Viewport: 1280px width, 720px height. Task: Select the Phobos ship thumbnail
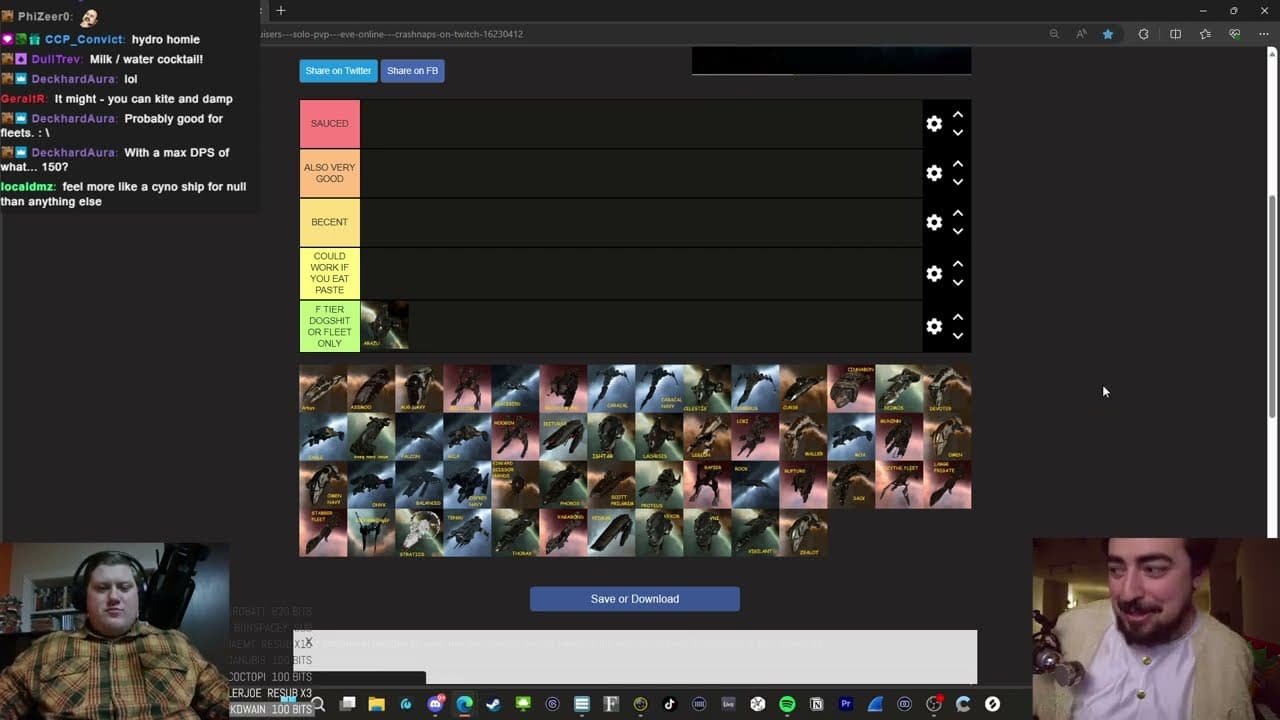[x=564, y=485]
